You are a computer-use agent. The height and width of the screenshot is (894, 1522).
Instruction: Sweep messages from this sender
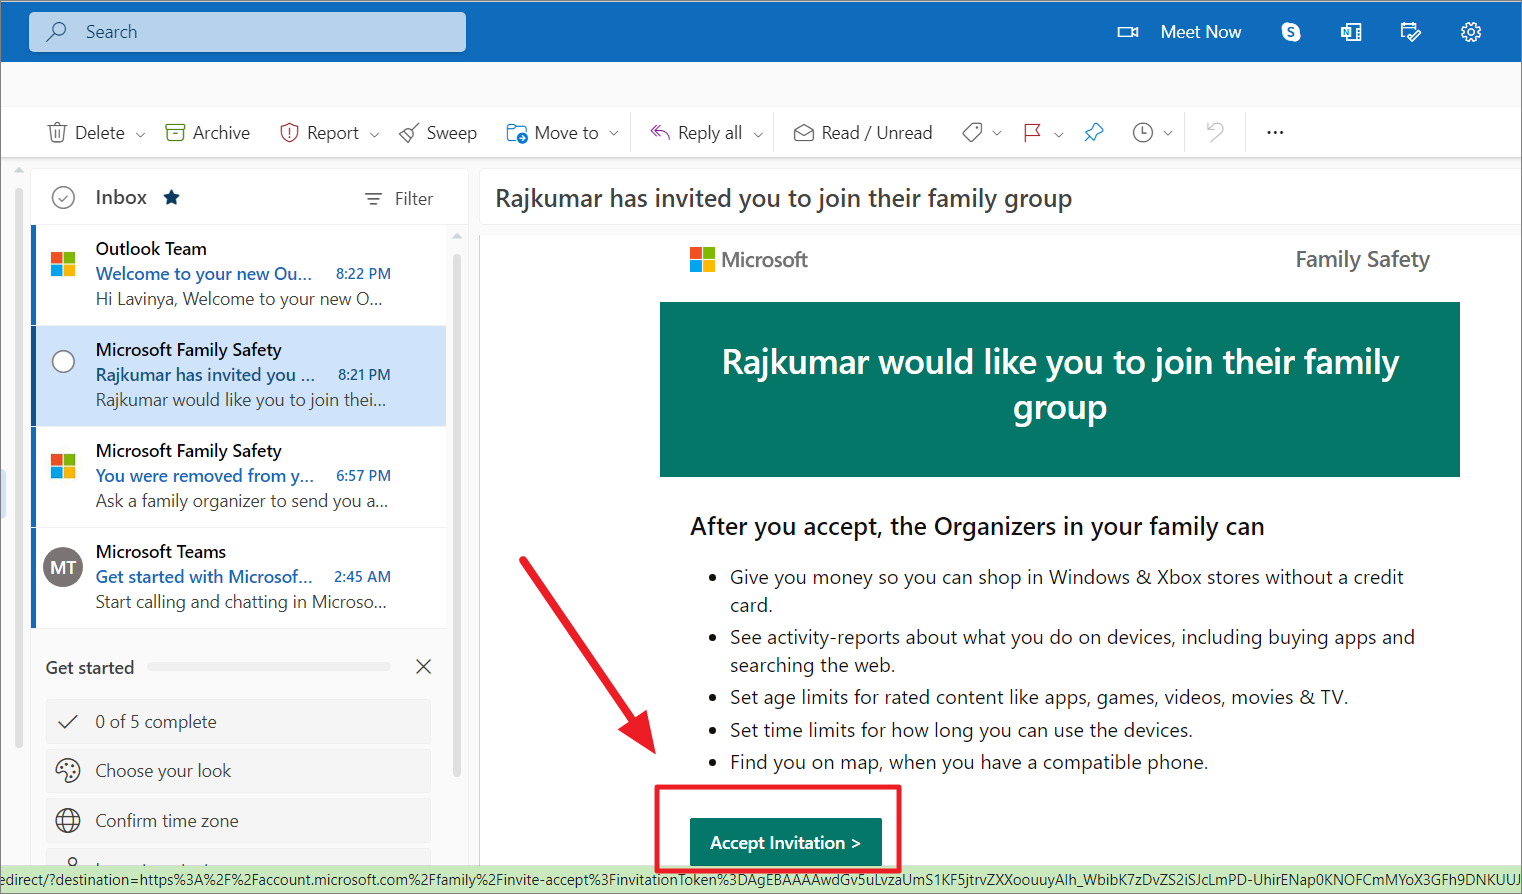coord(438,133)
